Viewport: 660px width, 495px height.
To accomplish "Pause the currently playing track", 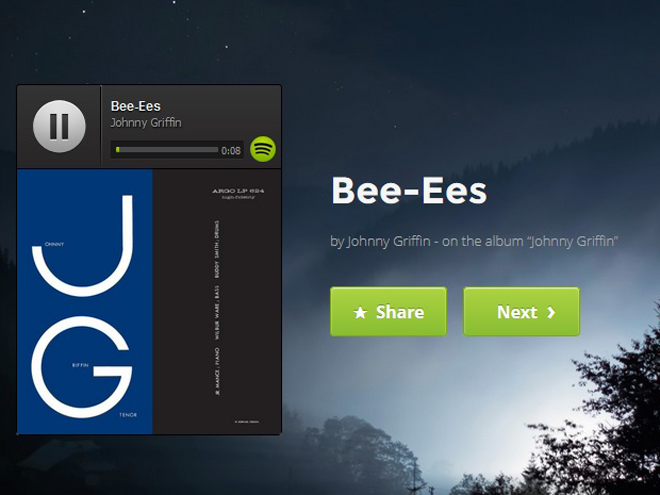I will [59, 126].
